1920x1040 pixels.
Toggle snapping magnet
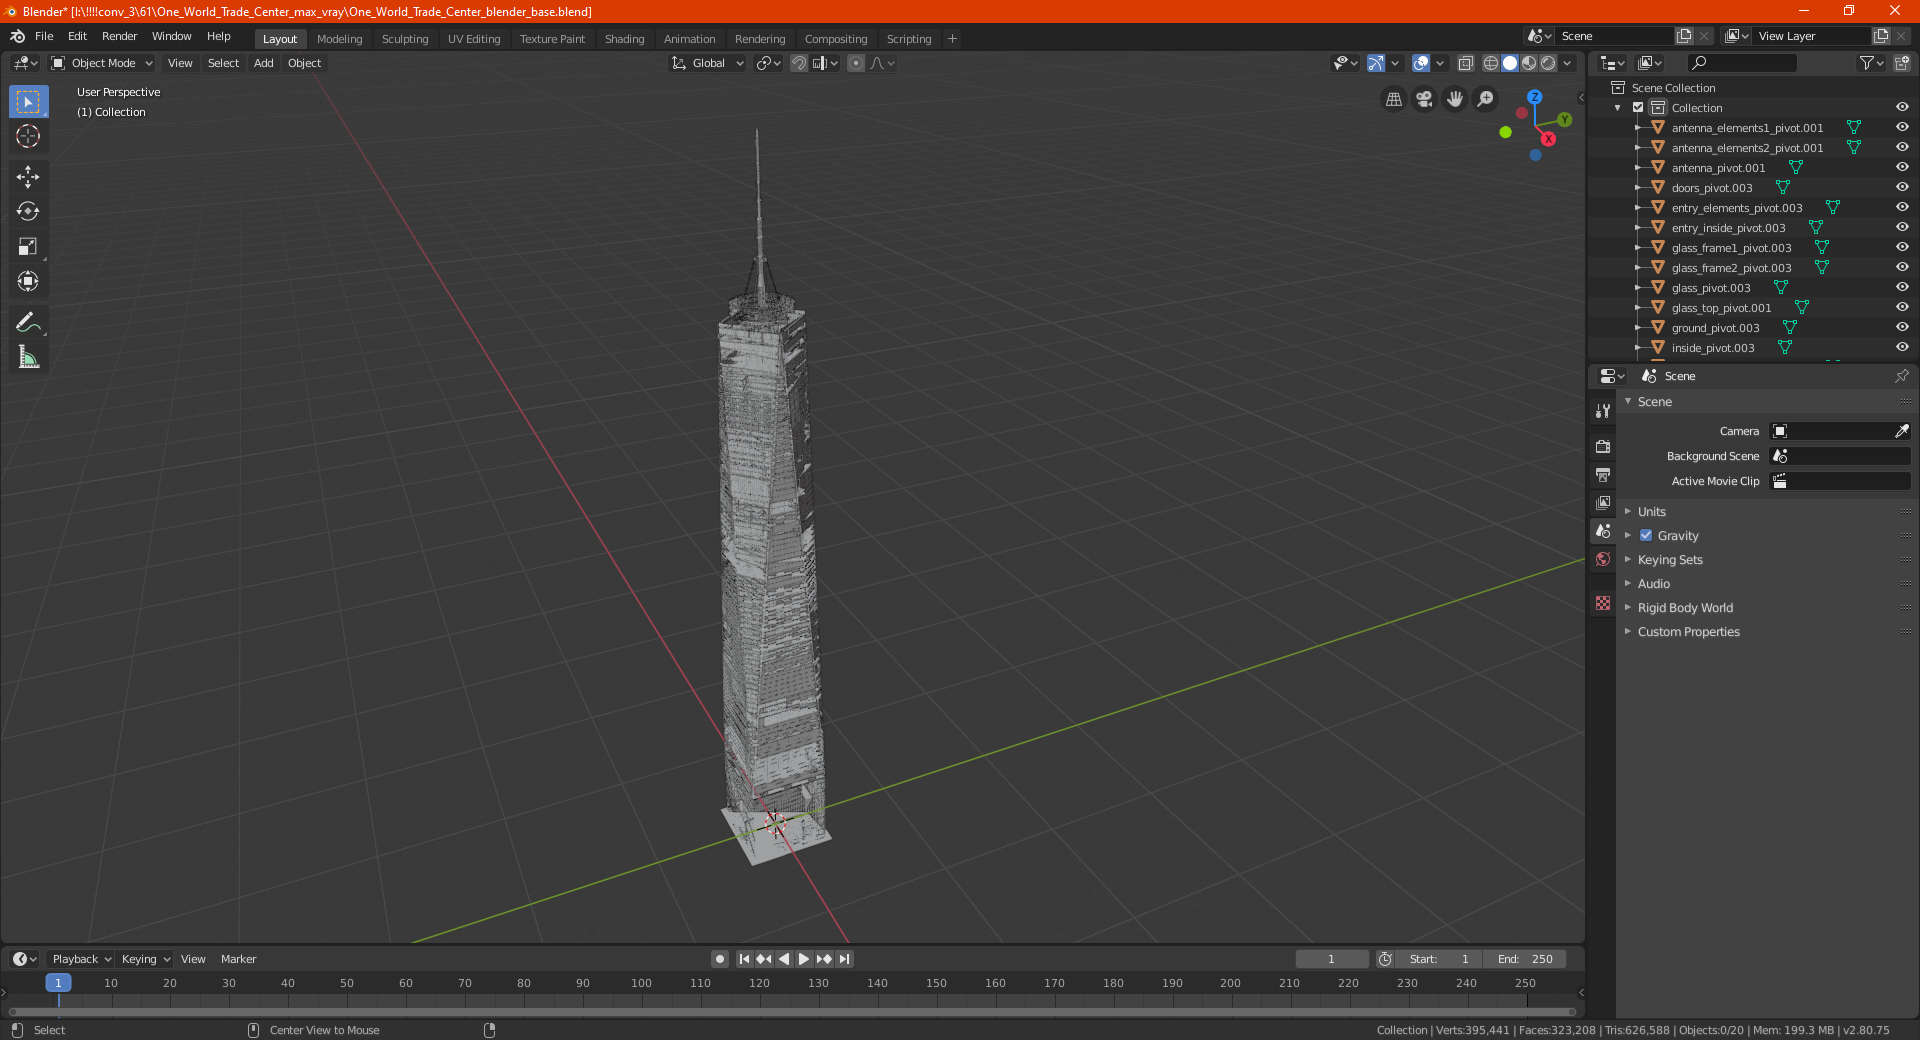tap(799, 63)
